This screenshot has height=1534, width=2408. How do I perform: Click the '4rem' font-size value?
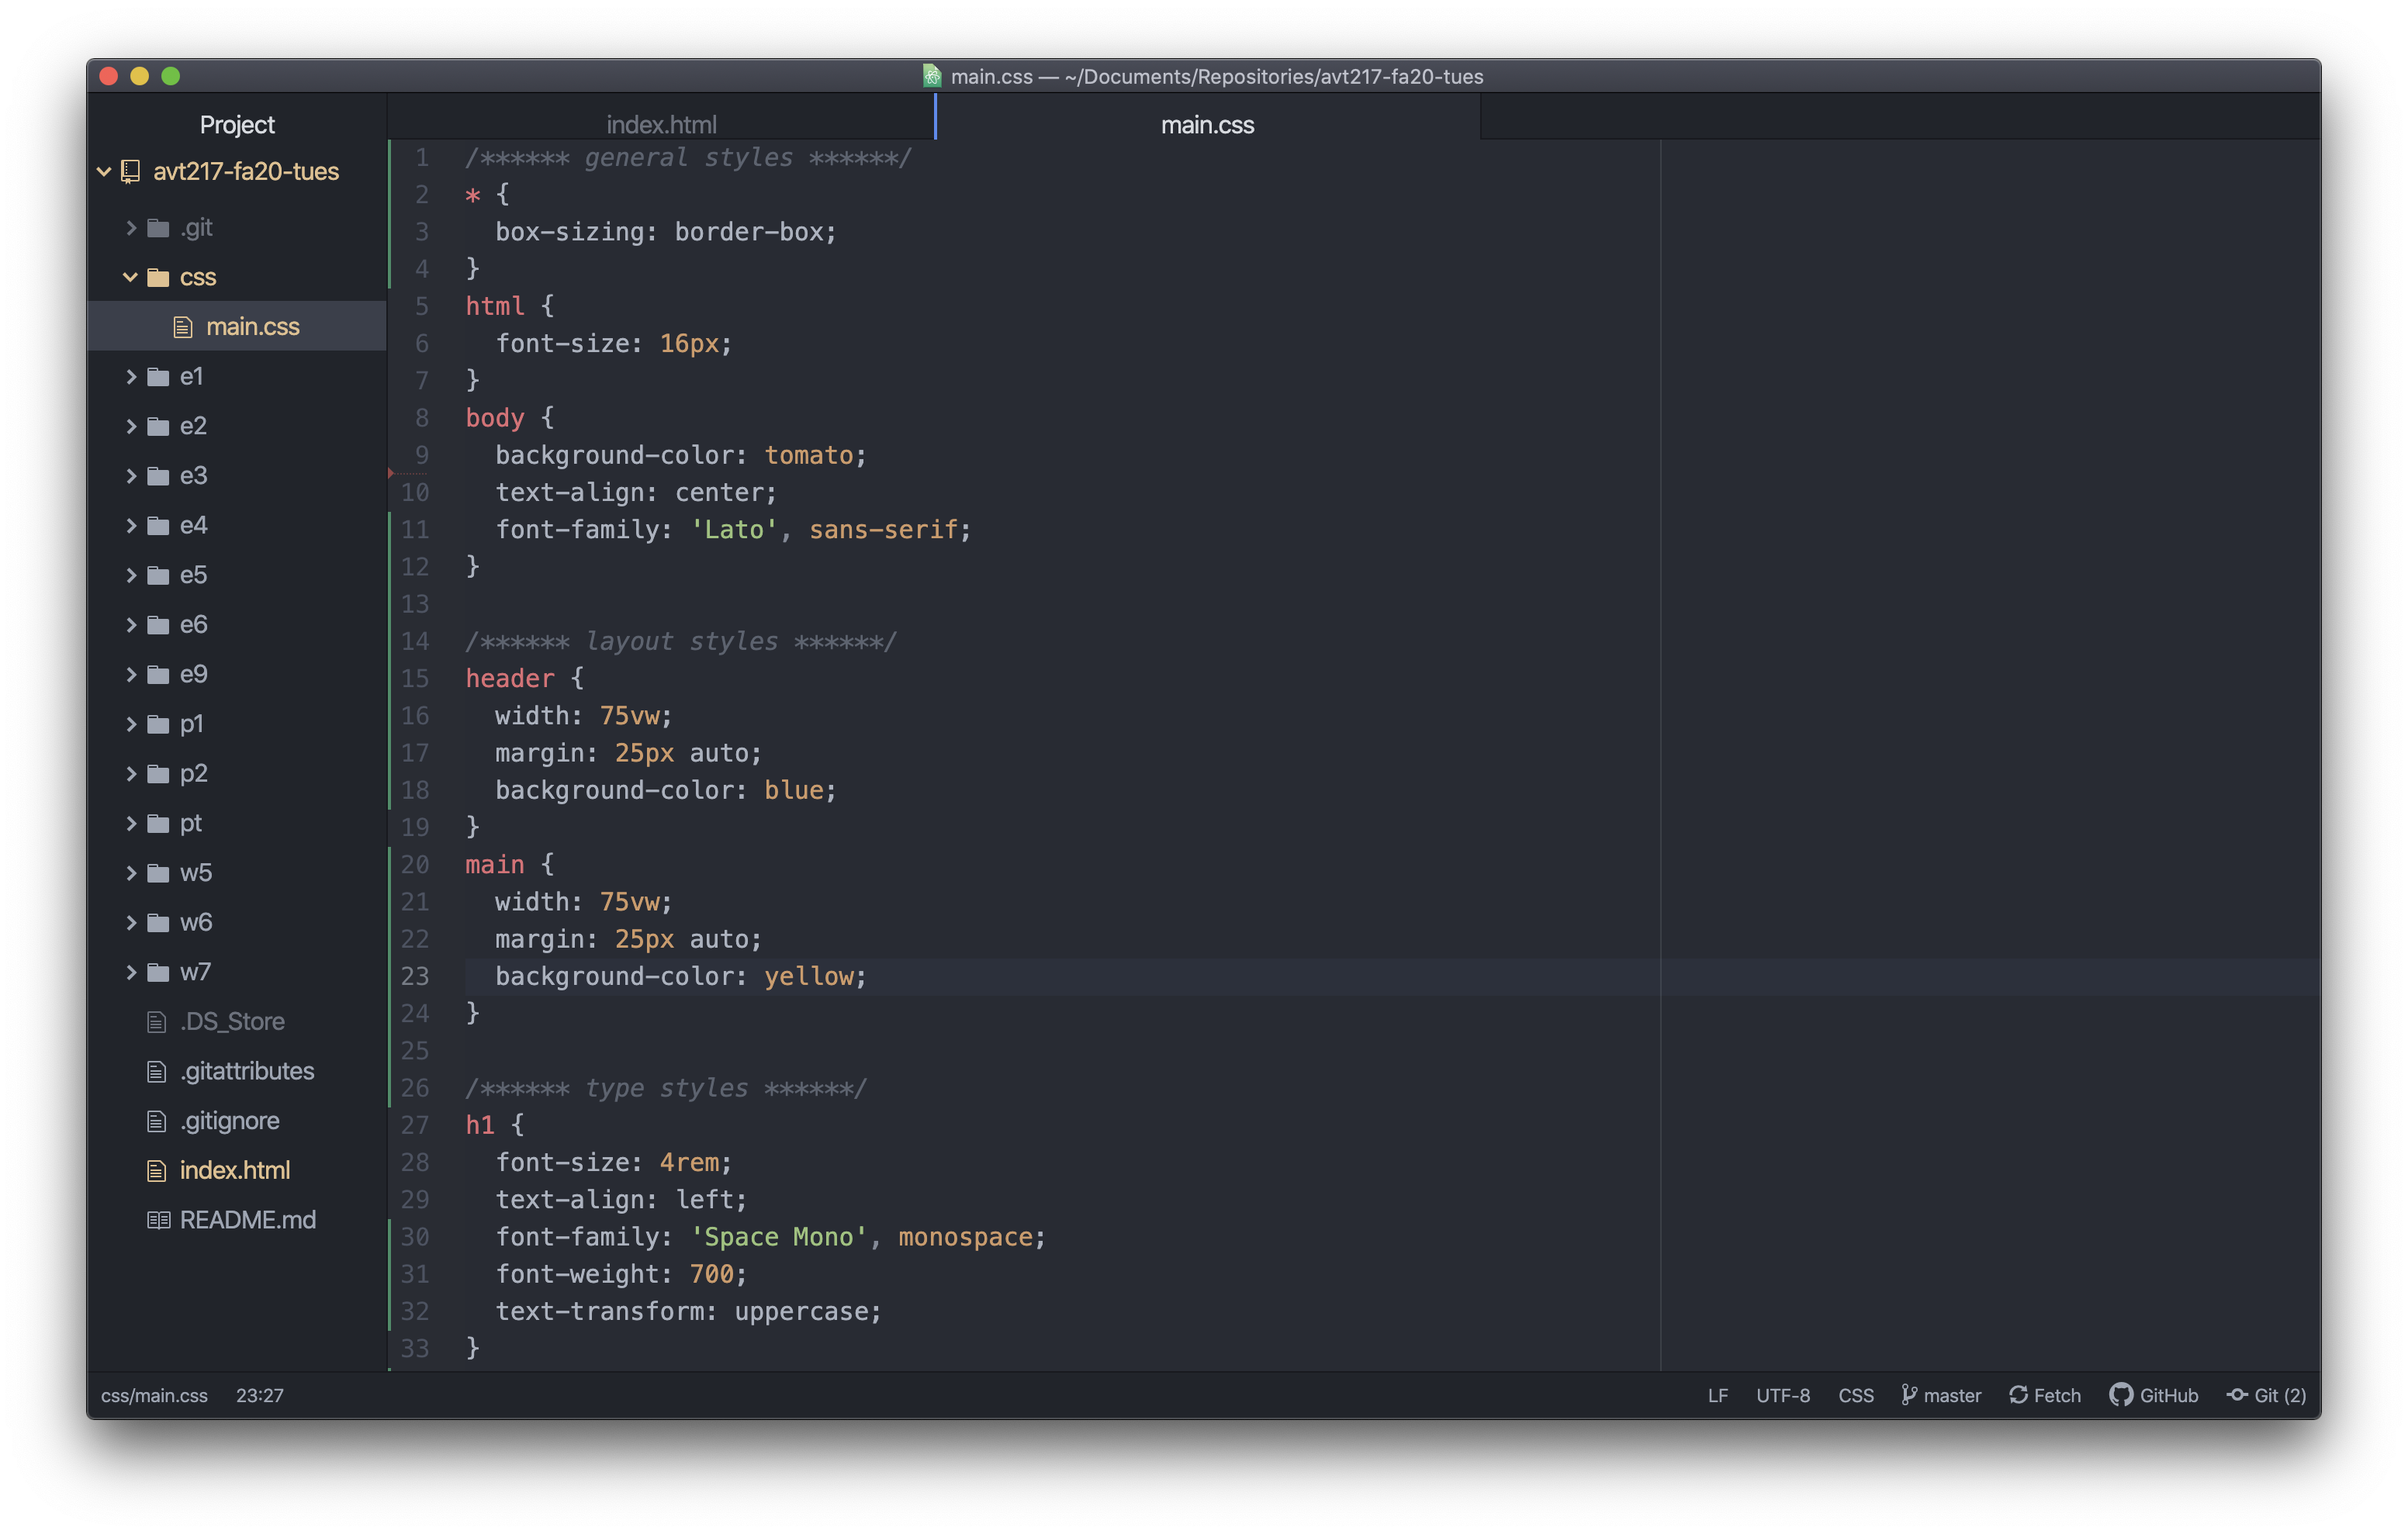pos(689,1162)
